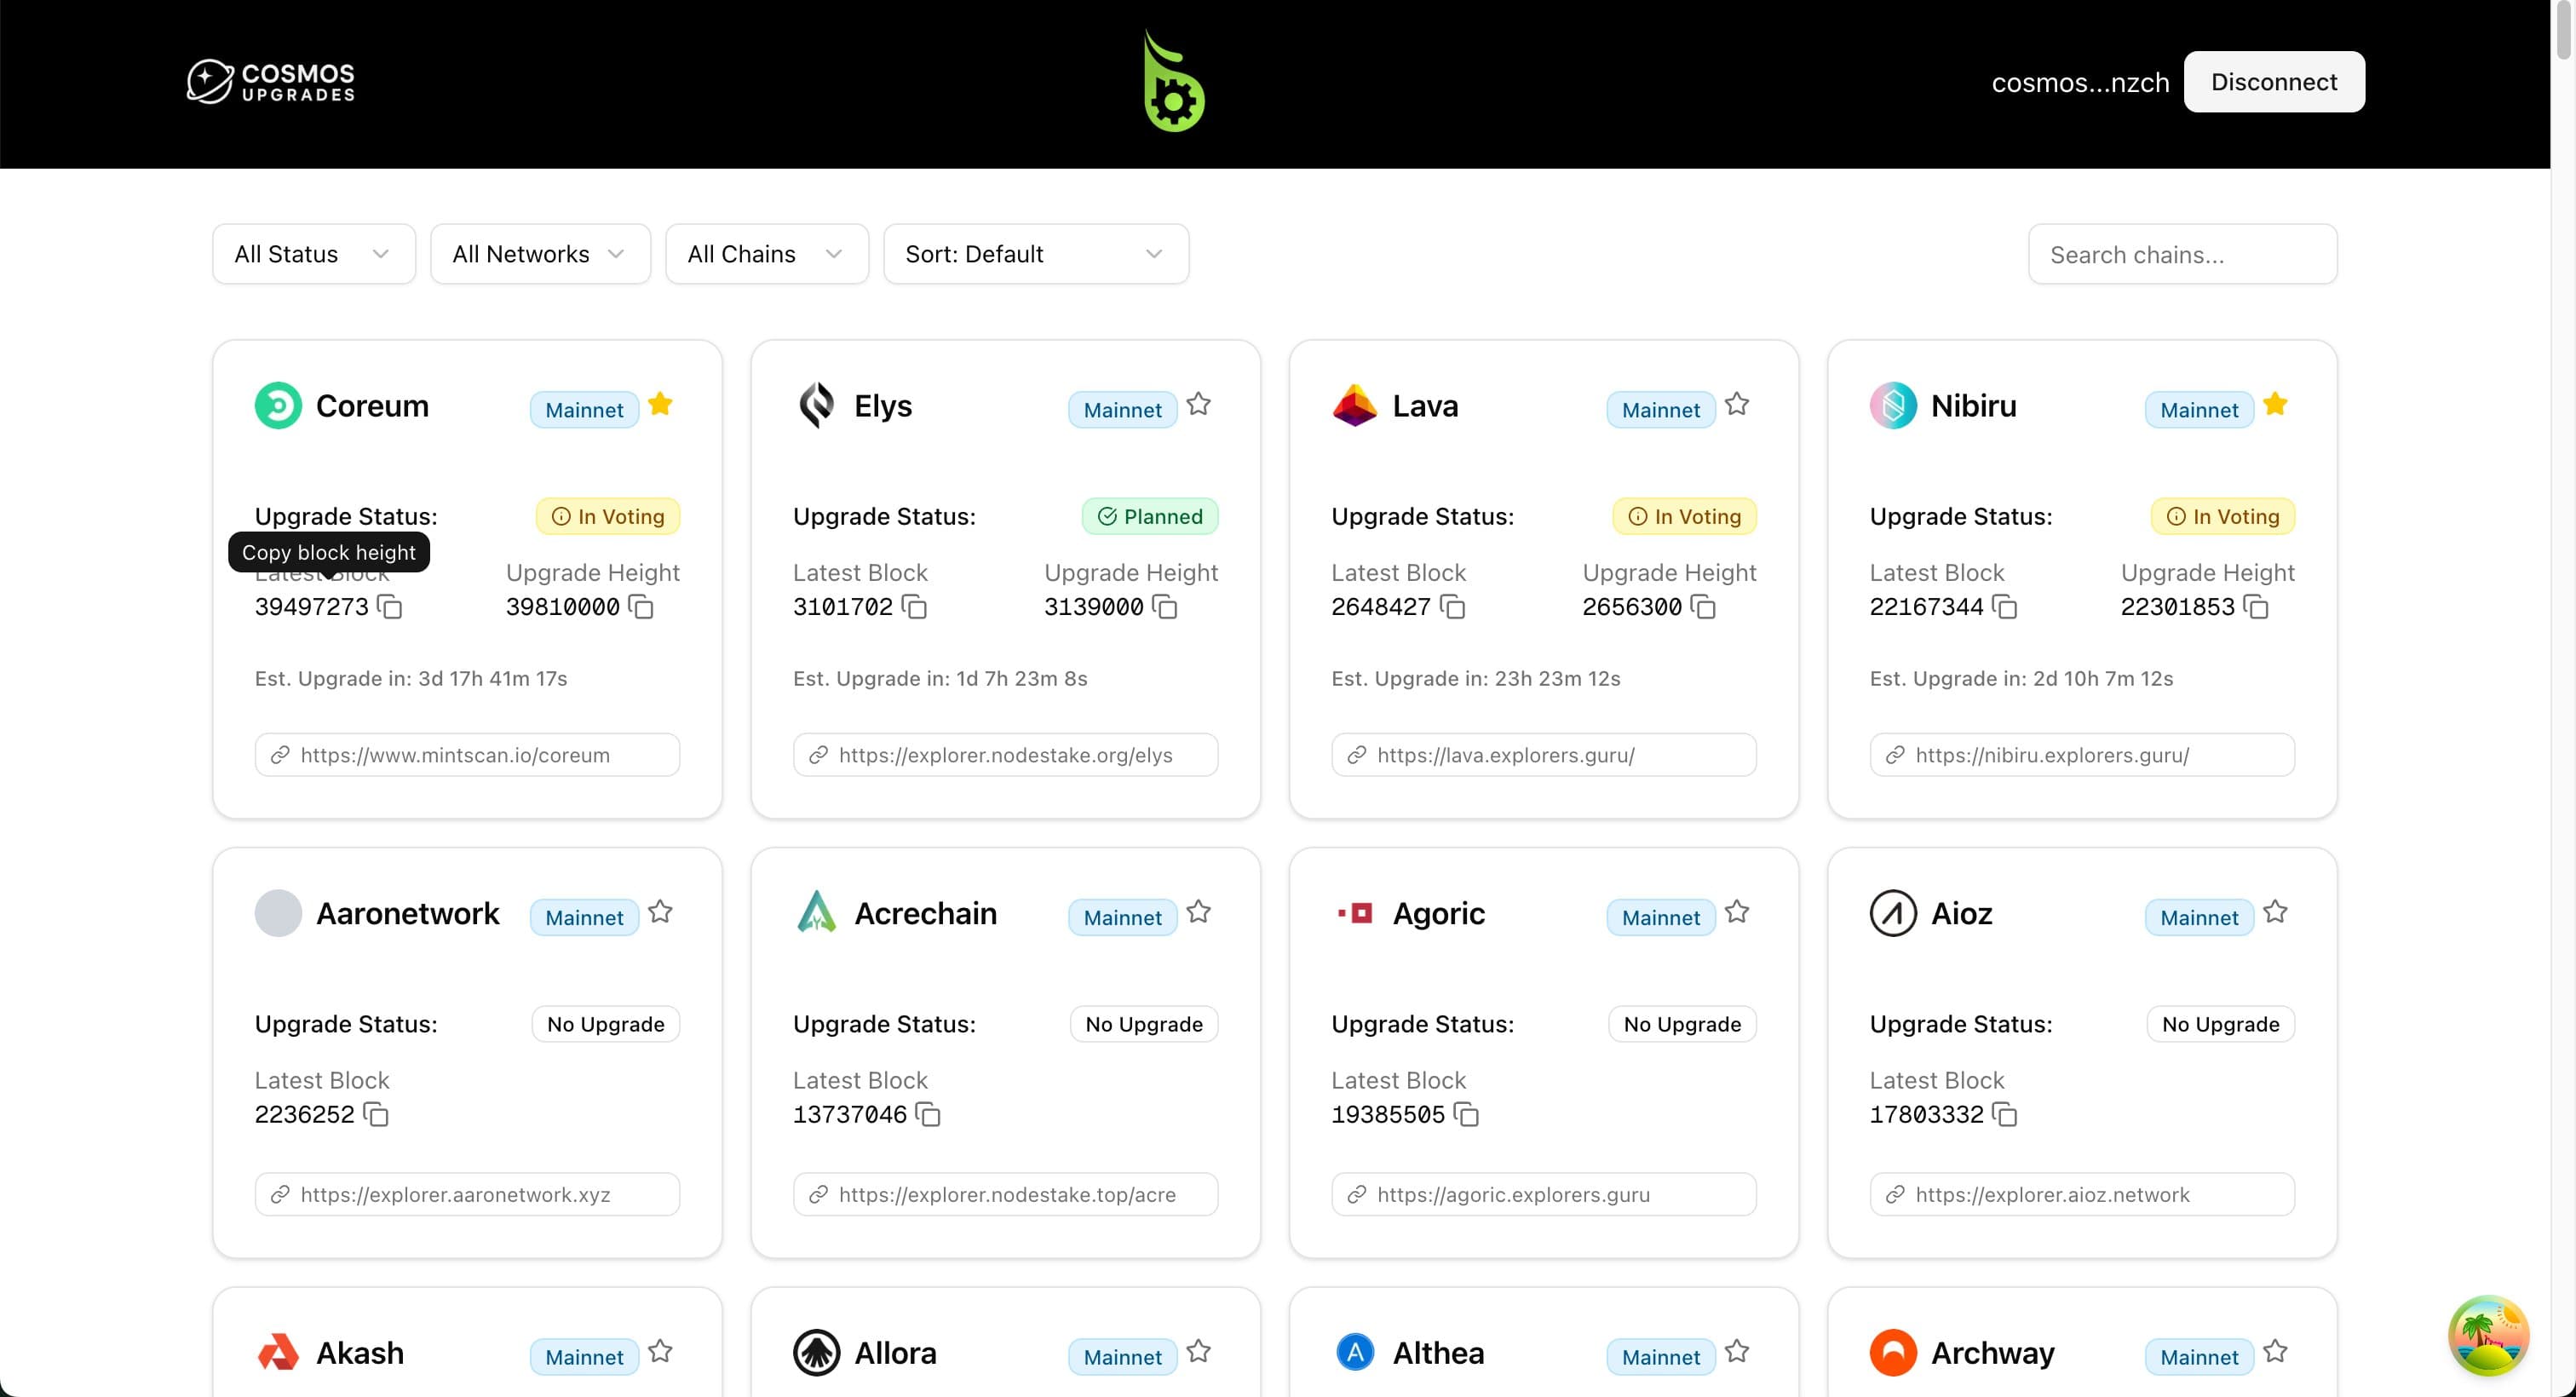Viewport: 2576px width, 1397px height.
Task: Click Coreum's In Voting status badge
Action: [608, 516]
